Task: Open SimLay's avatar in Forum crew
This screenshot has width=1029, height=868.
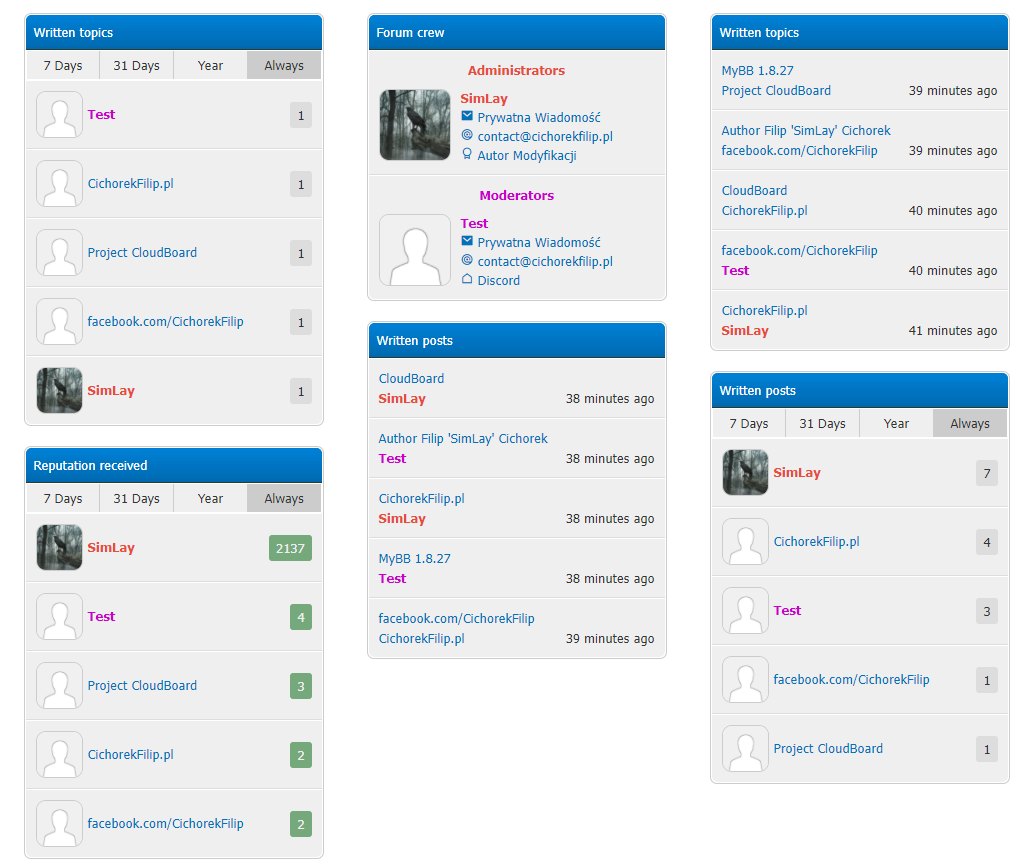Action: [415, 125]
